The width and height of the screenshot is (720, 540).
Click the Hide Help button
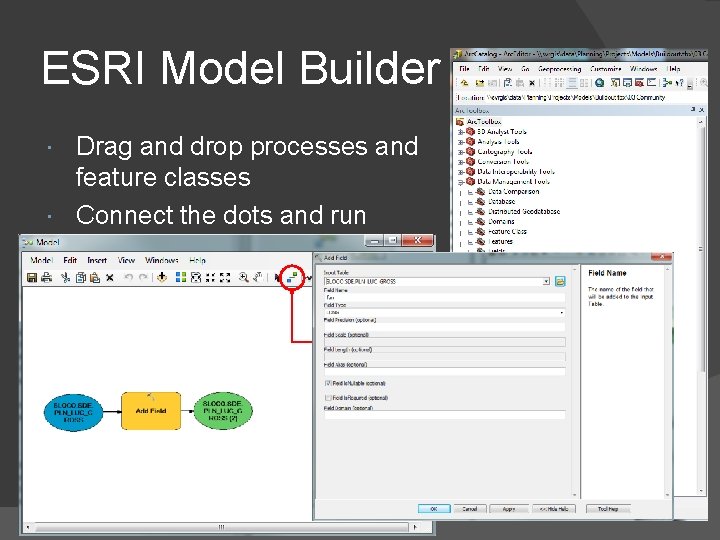pos(554,509)
